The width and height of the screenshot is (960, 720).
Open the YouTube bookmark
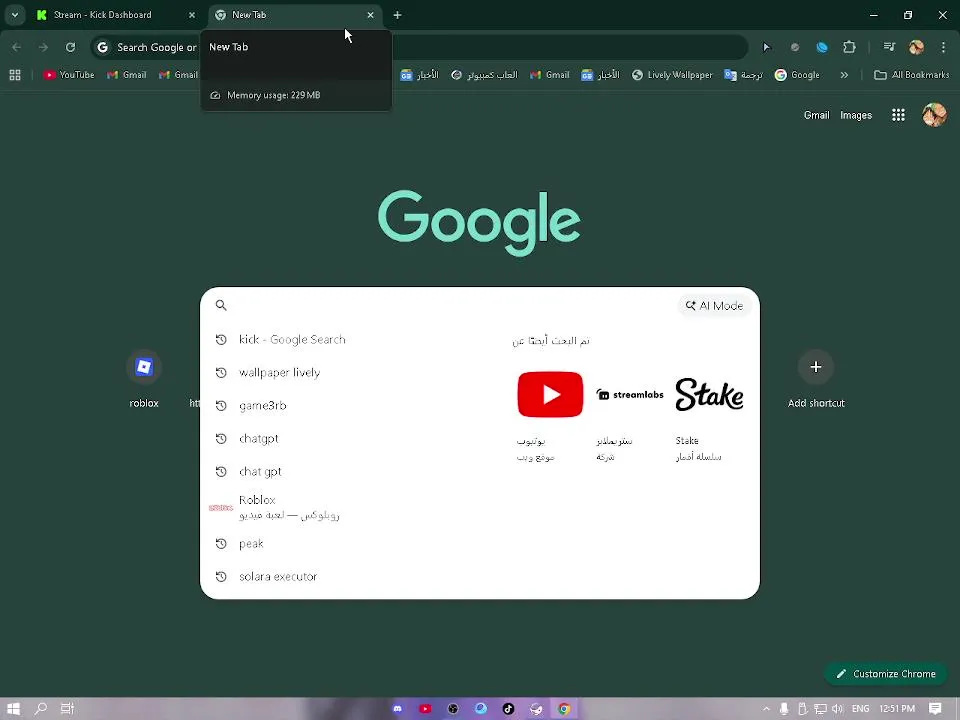(x=69, y=75)
